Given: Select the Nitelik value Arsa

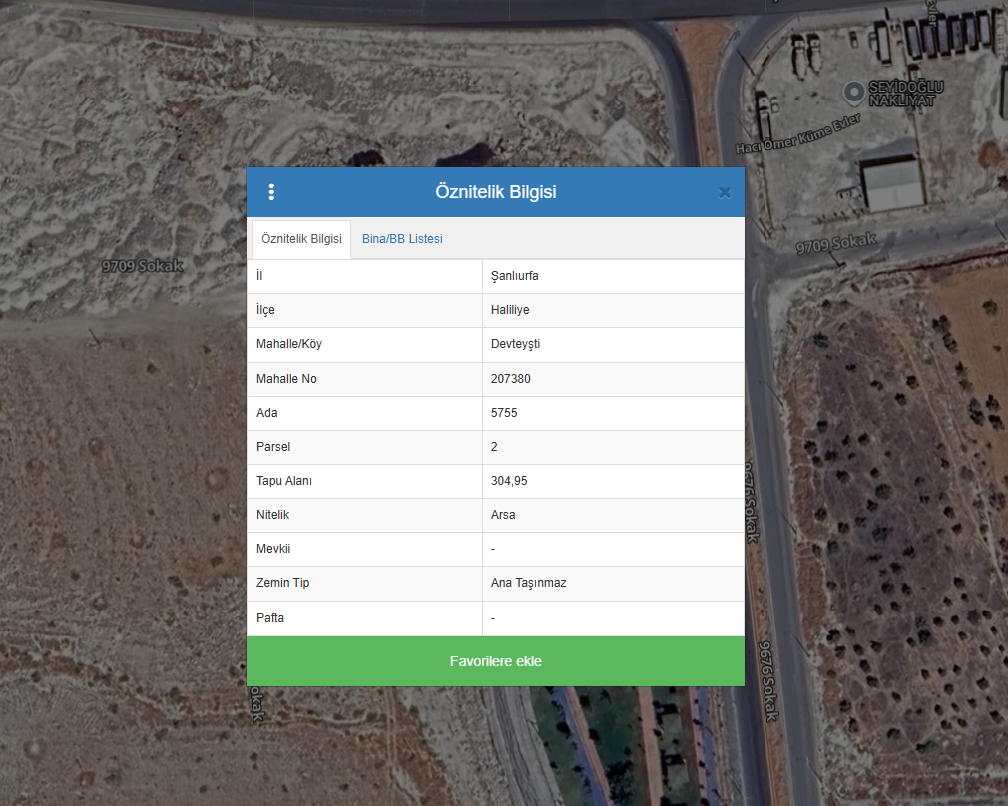Looking at the screenshot, I should point(503,515).
